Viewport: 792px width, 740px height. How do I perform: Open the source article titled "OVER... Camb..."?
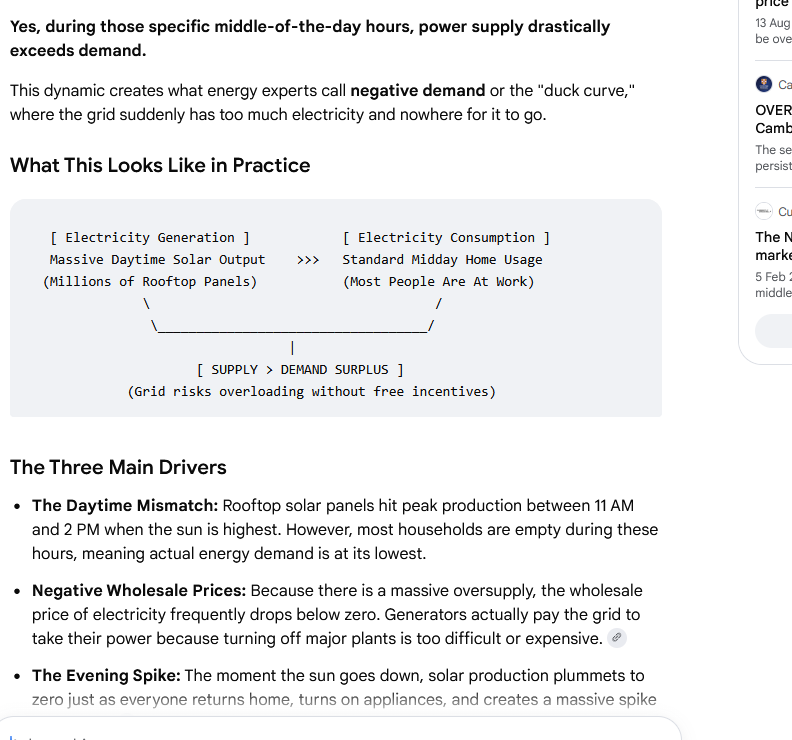pos(773,119)
